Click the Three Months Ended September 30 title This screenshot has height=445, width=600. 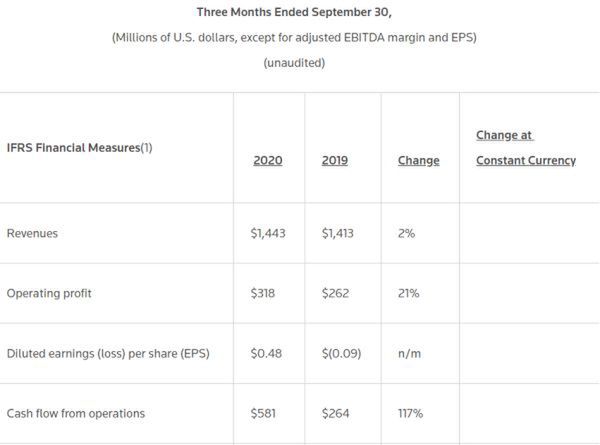click(x=301, y=14)
